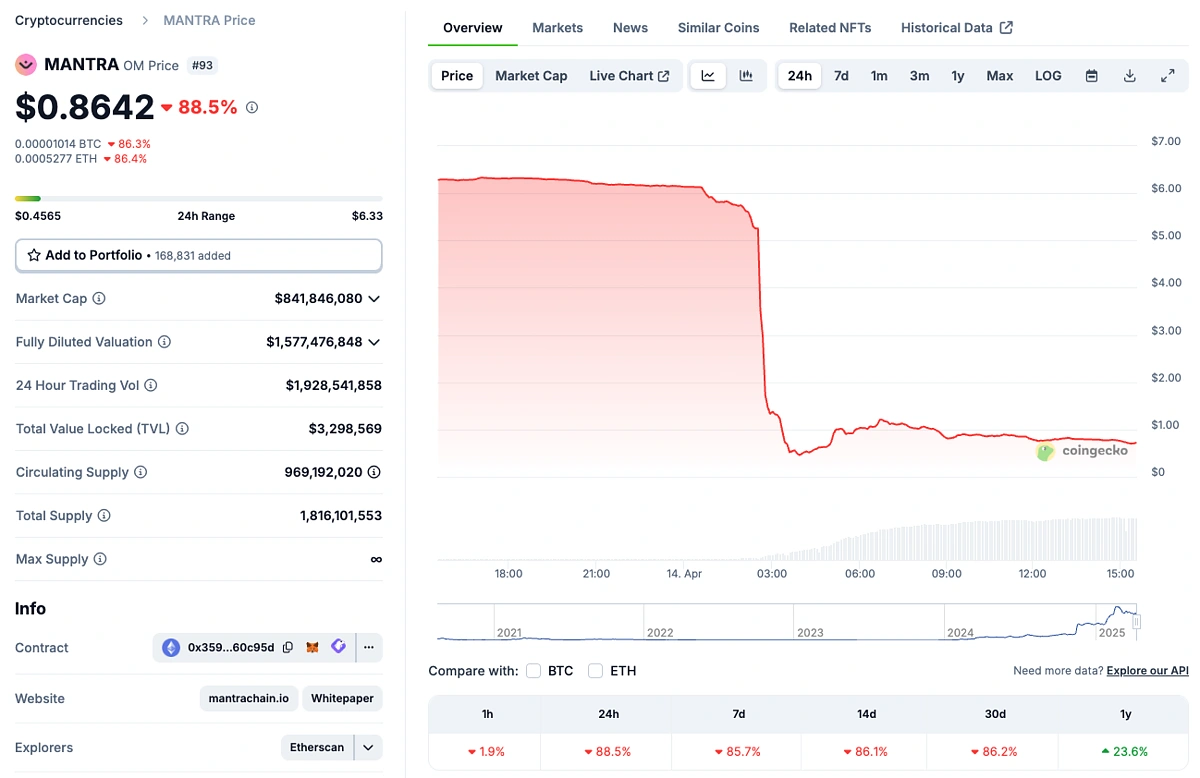Enable the BTC comparison checkbox
The width and height of the screenshot is (1200, 778).
click(x=534, y=671)
